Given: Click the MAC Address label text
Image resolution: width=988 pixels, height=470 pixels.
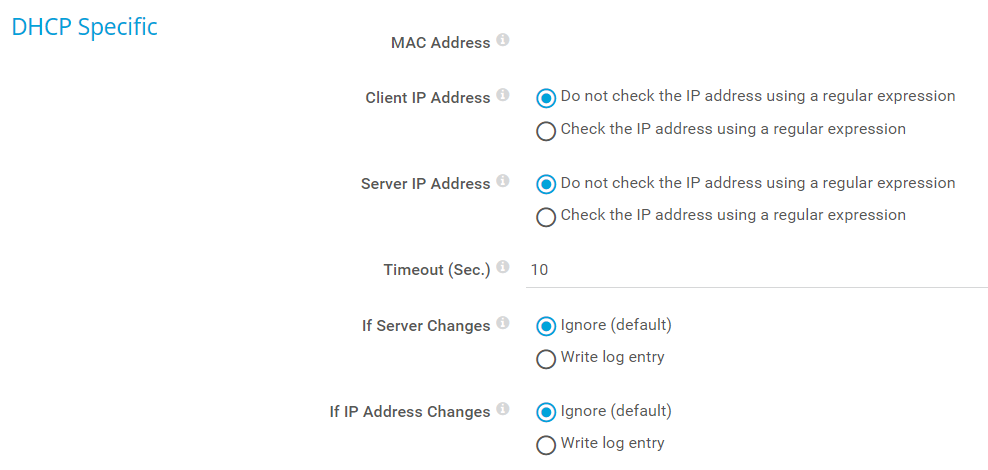Looking at the screenshot, I should (x=440, y=43).
